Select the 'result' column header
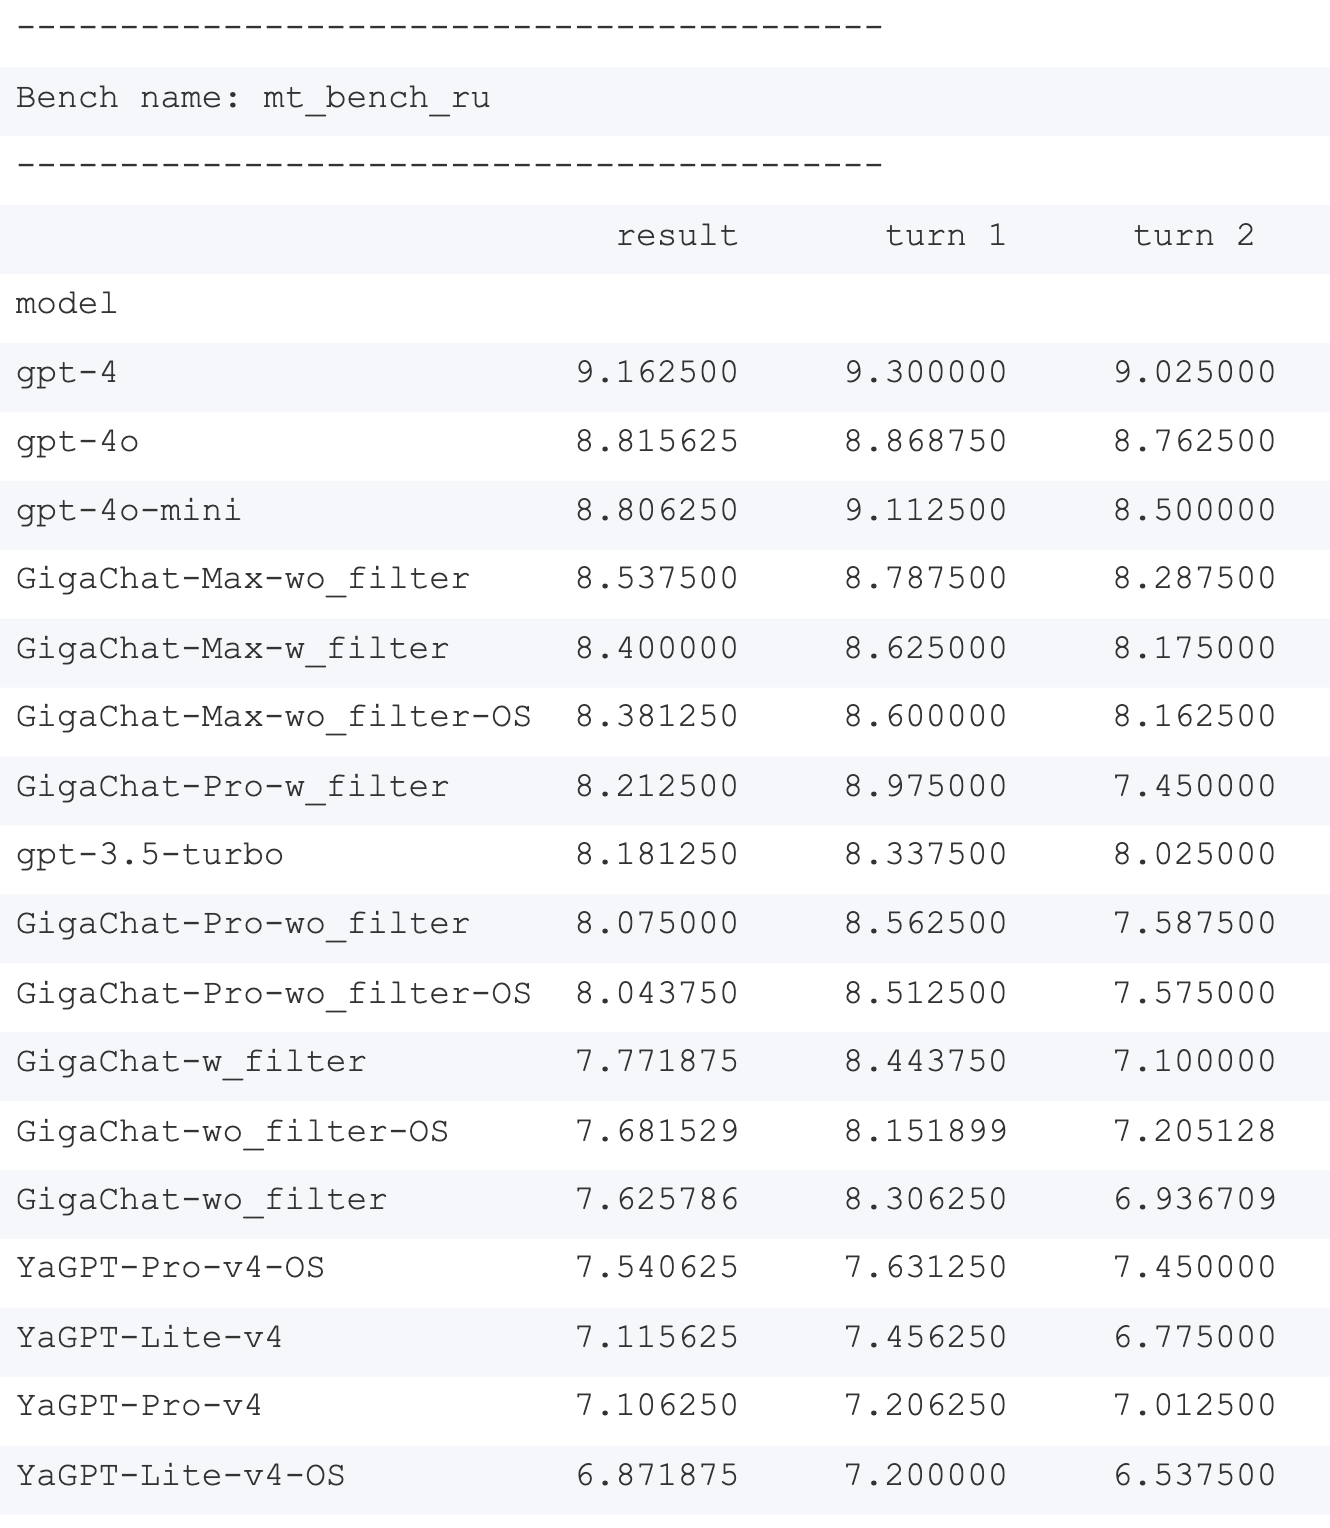Screen dimensions: 1330x1528 coord(677,236)
